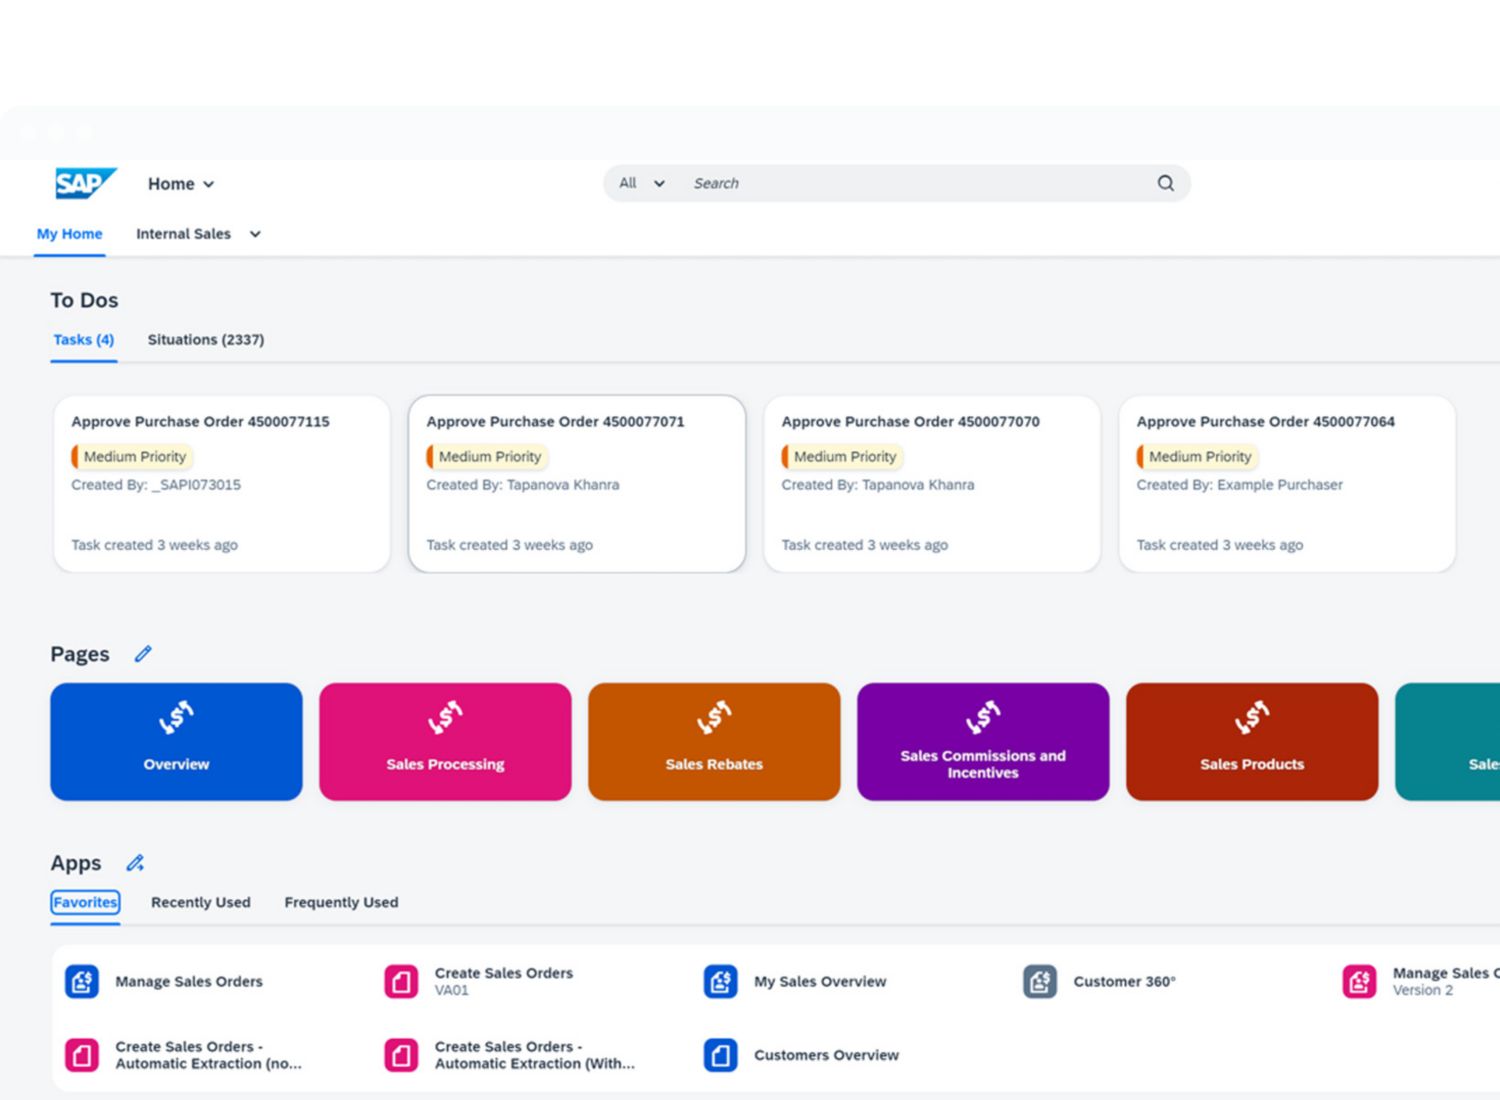Open the My Home tab

69,234
